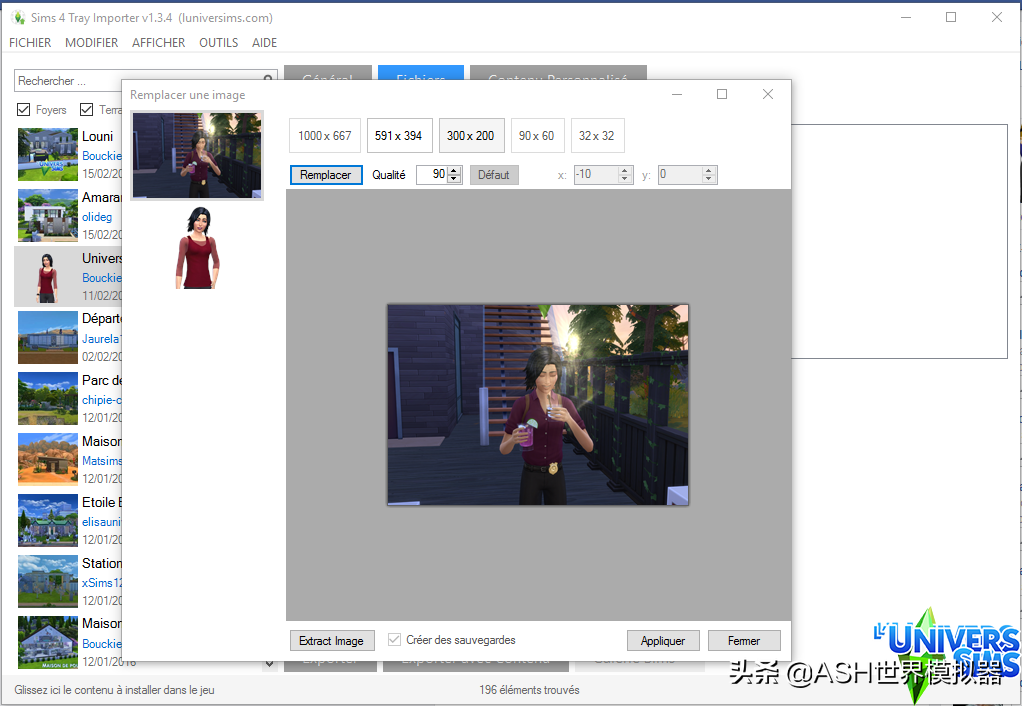Click the Extract Image button
The width and height of the screenshot is (1022, 706).
[332, 641]
